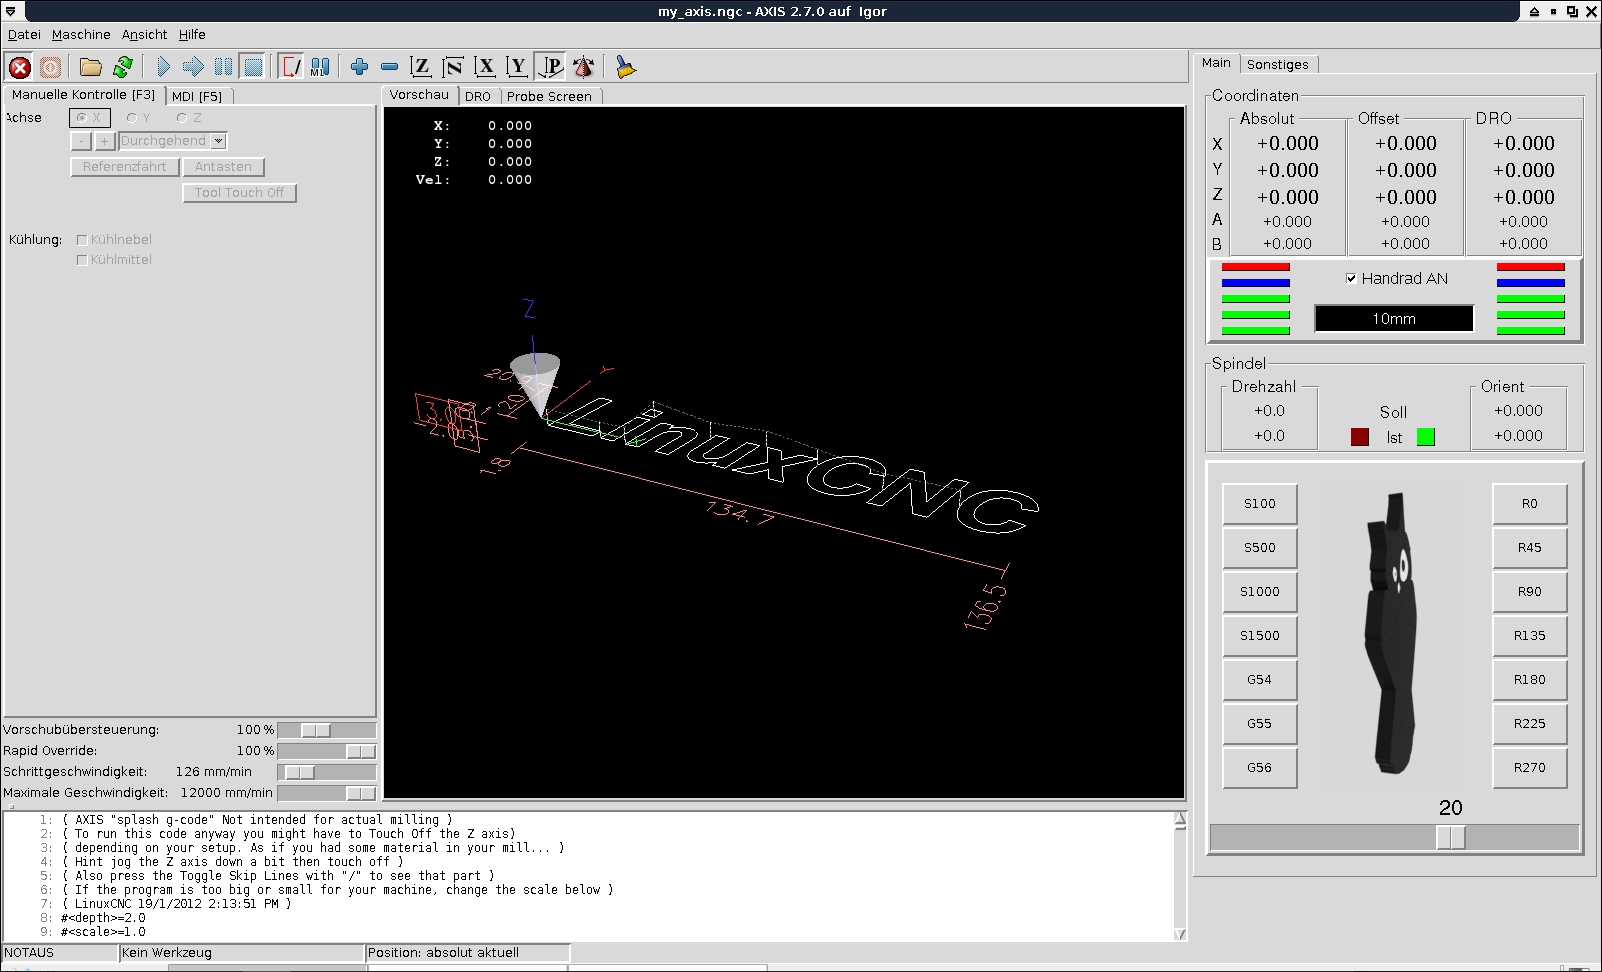
Task: Click Referenzfahrt button
Action: click(124, 167)
